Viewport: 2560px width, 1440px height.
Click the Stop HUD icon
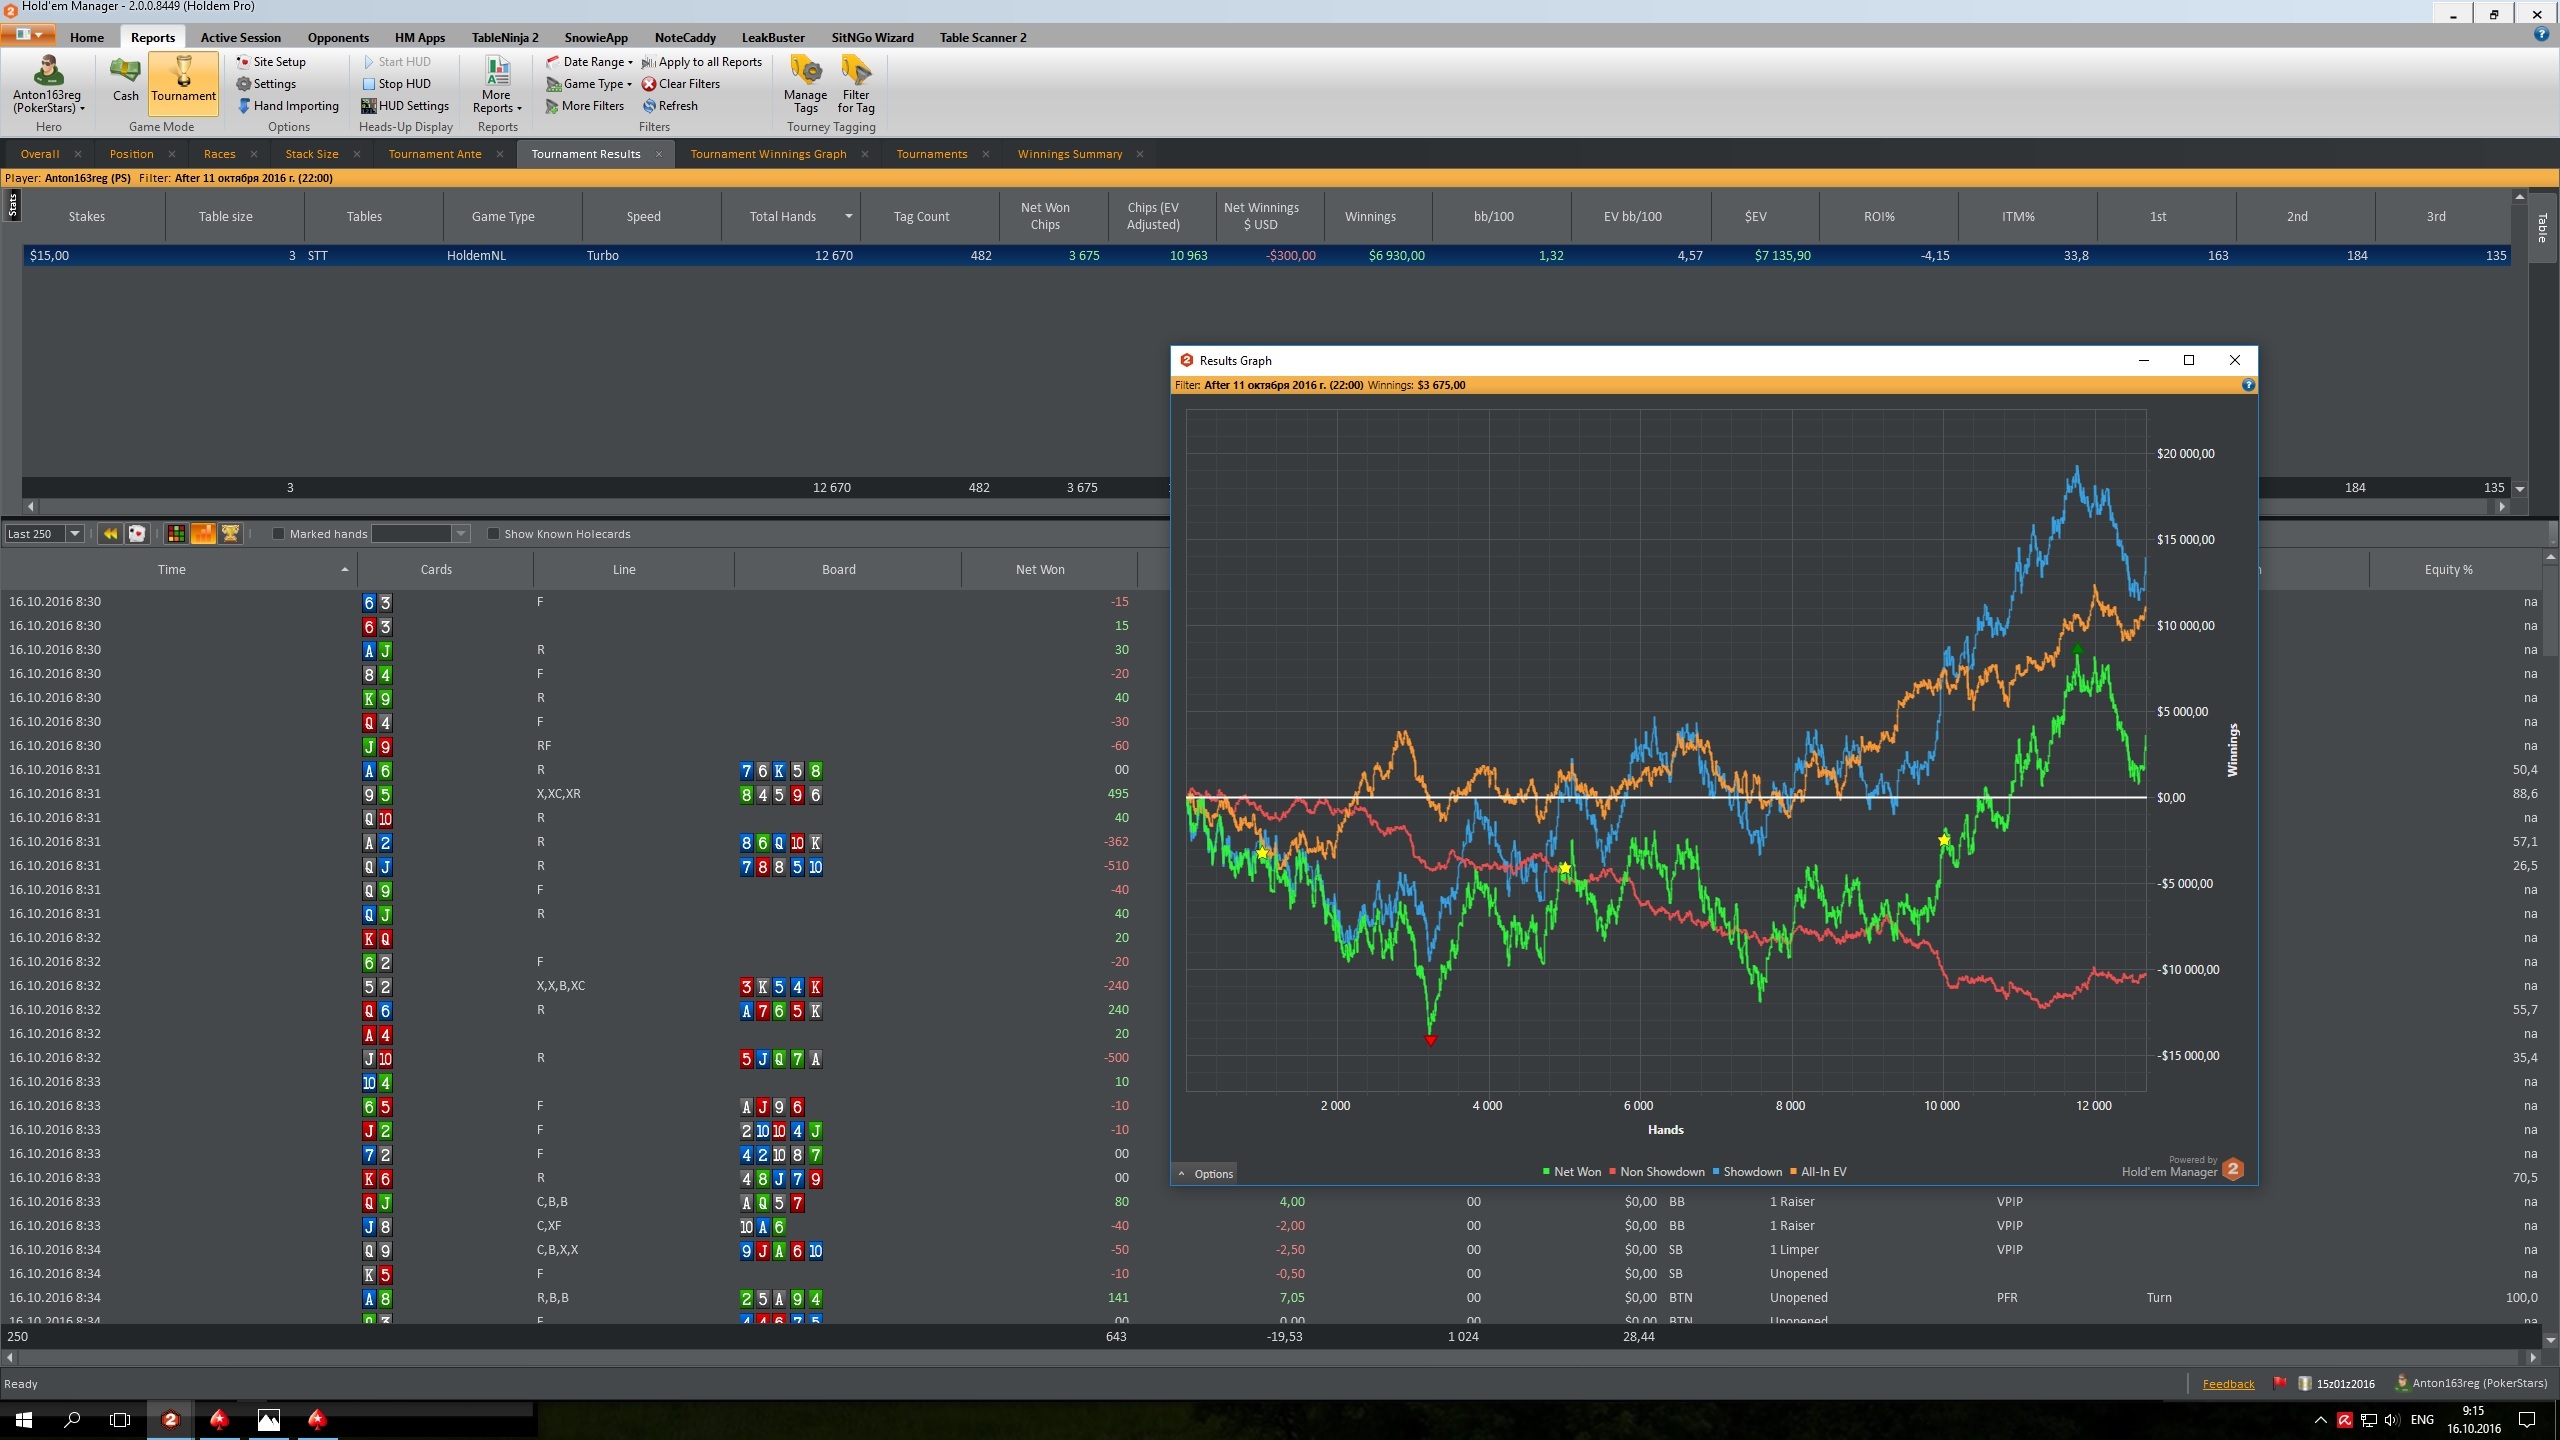[368, 84]
